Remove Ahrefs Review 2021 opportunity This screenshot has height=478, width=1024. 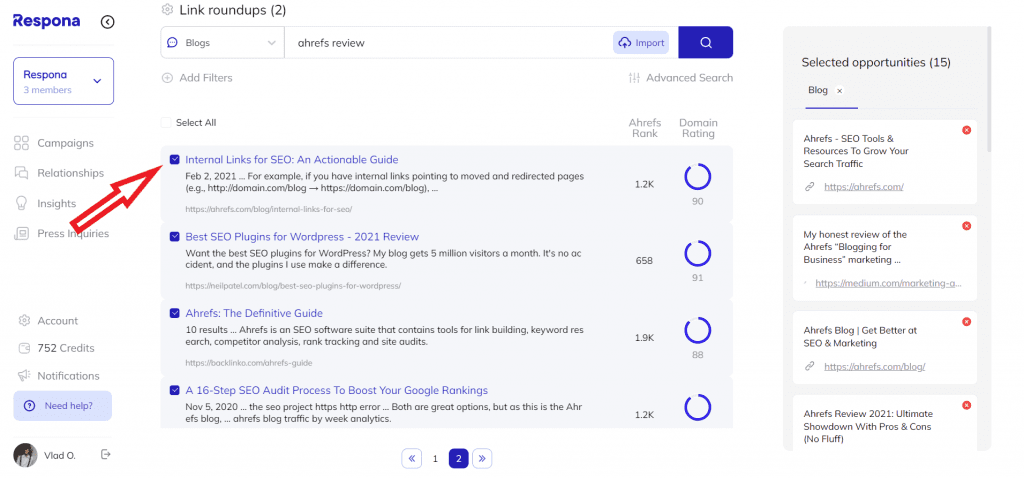967,406
